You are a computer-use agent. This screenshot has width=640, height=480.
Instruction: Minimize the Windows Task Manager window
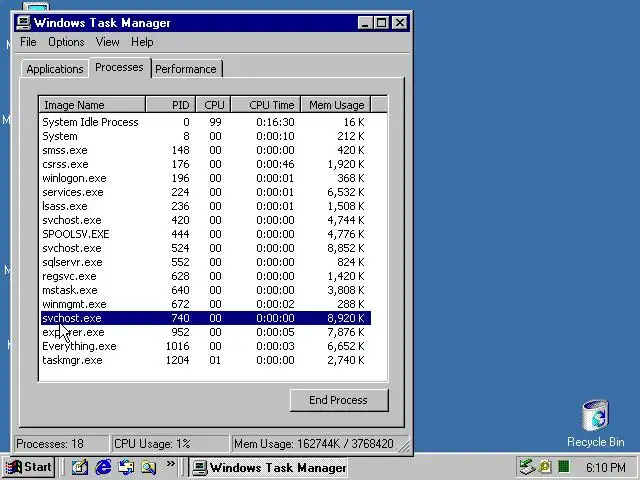pyautogui.click(x=365, y=22)
